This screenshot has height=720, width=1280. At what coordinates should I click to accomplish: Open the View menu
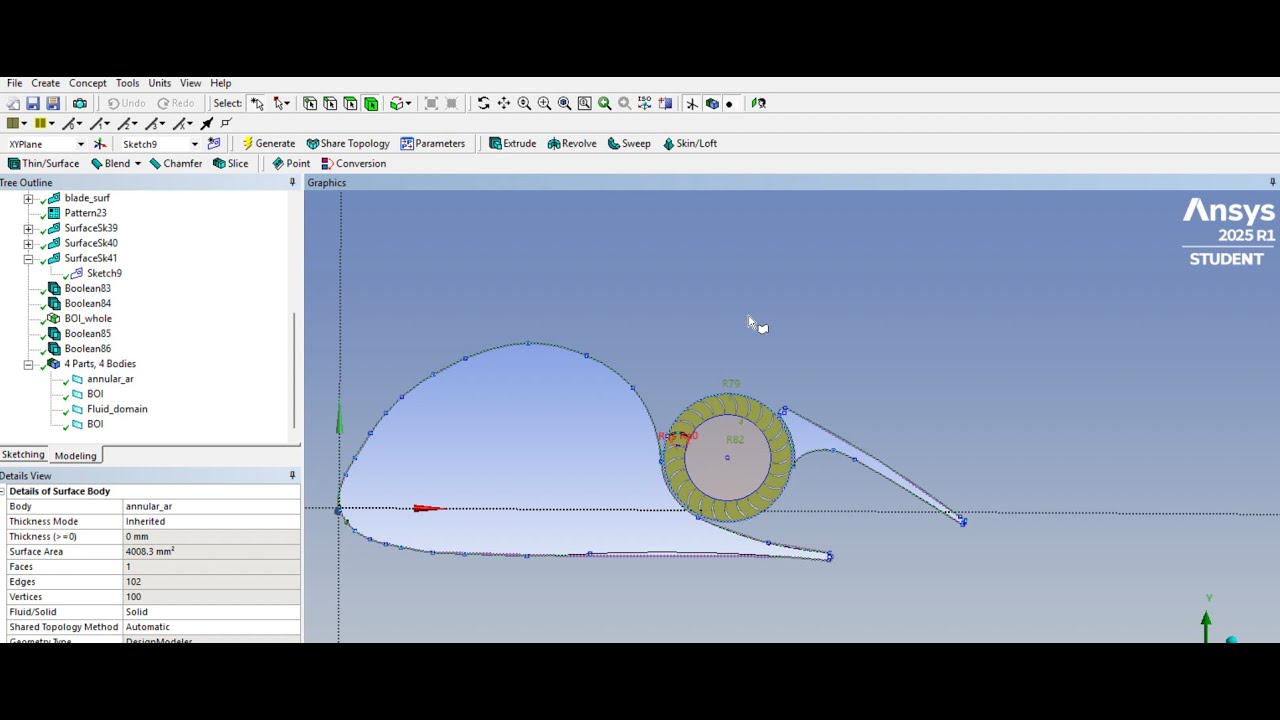(190, 83)
